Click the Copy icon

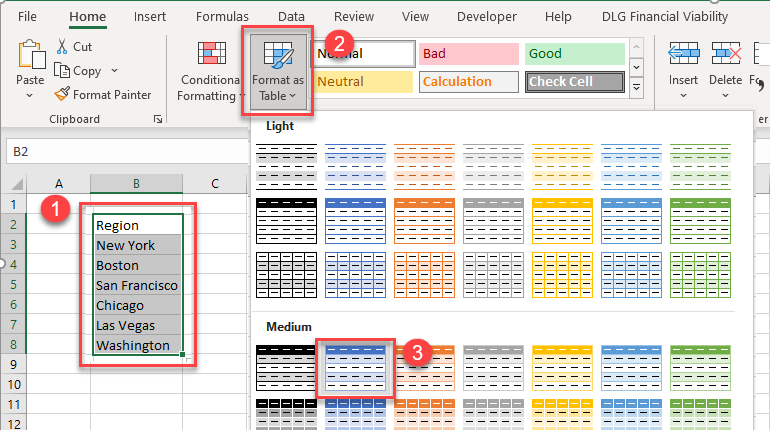coord(62,71)
